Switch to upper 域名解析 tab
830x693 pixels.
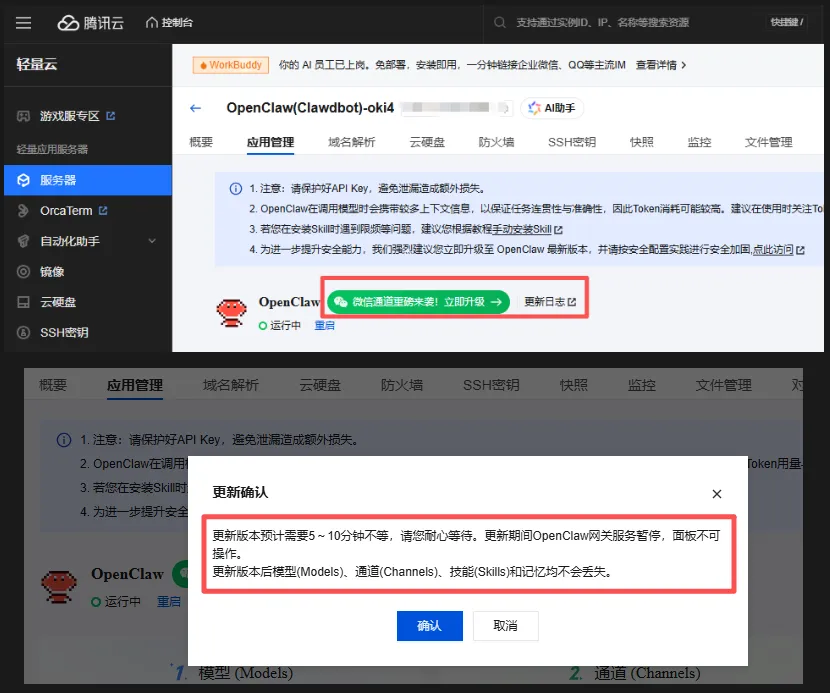pyautogui.click(x=351, y=142)
